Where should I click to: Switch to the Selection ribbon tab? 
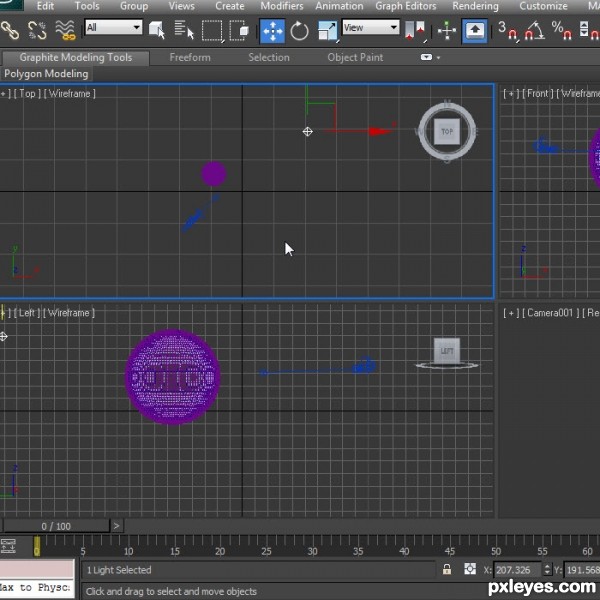pyautogui.click(x=269, y=57)
